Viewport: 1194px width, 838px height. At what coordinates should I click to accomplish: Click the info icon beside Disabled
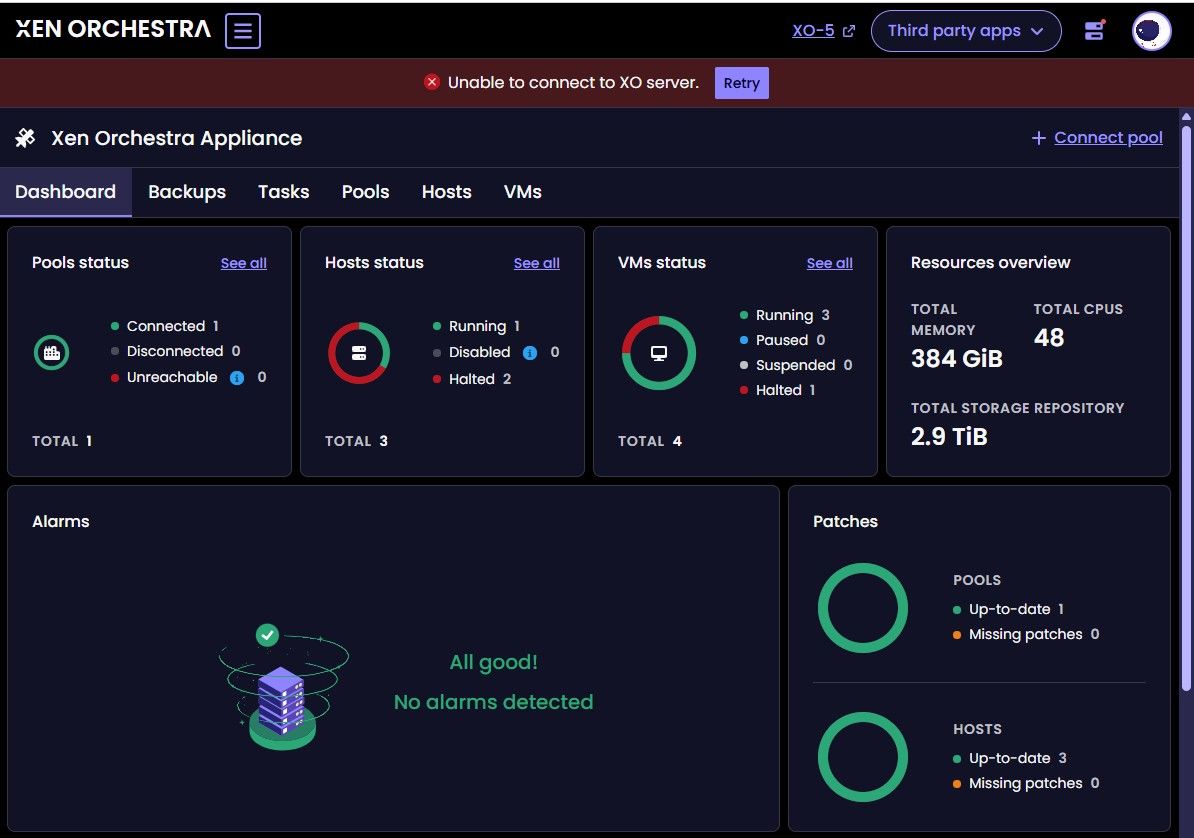pyautogui.click(x=530, y=353)
